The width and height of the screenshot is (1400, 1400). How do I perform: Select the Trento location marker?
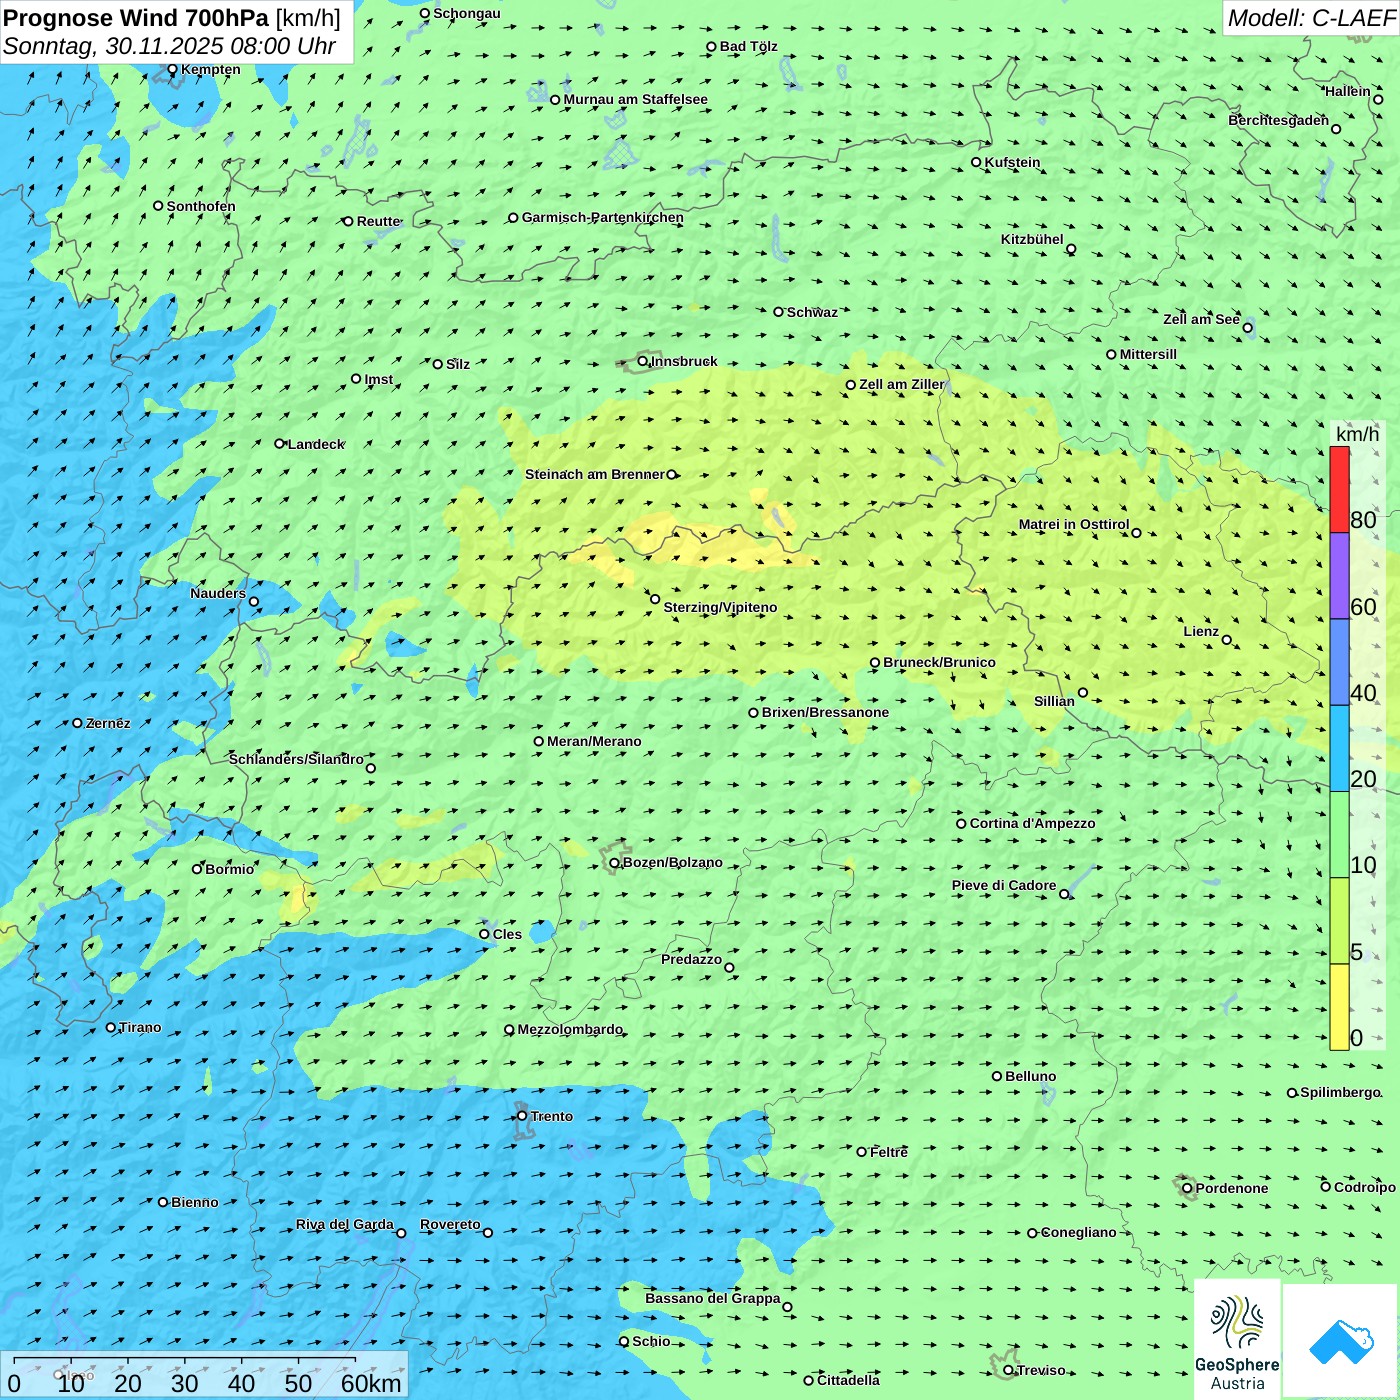tap(522, 1116)
